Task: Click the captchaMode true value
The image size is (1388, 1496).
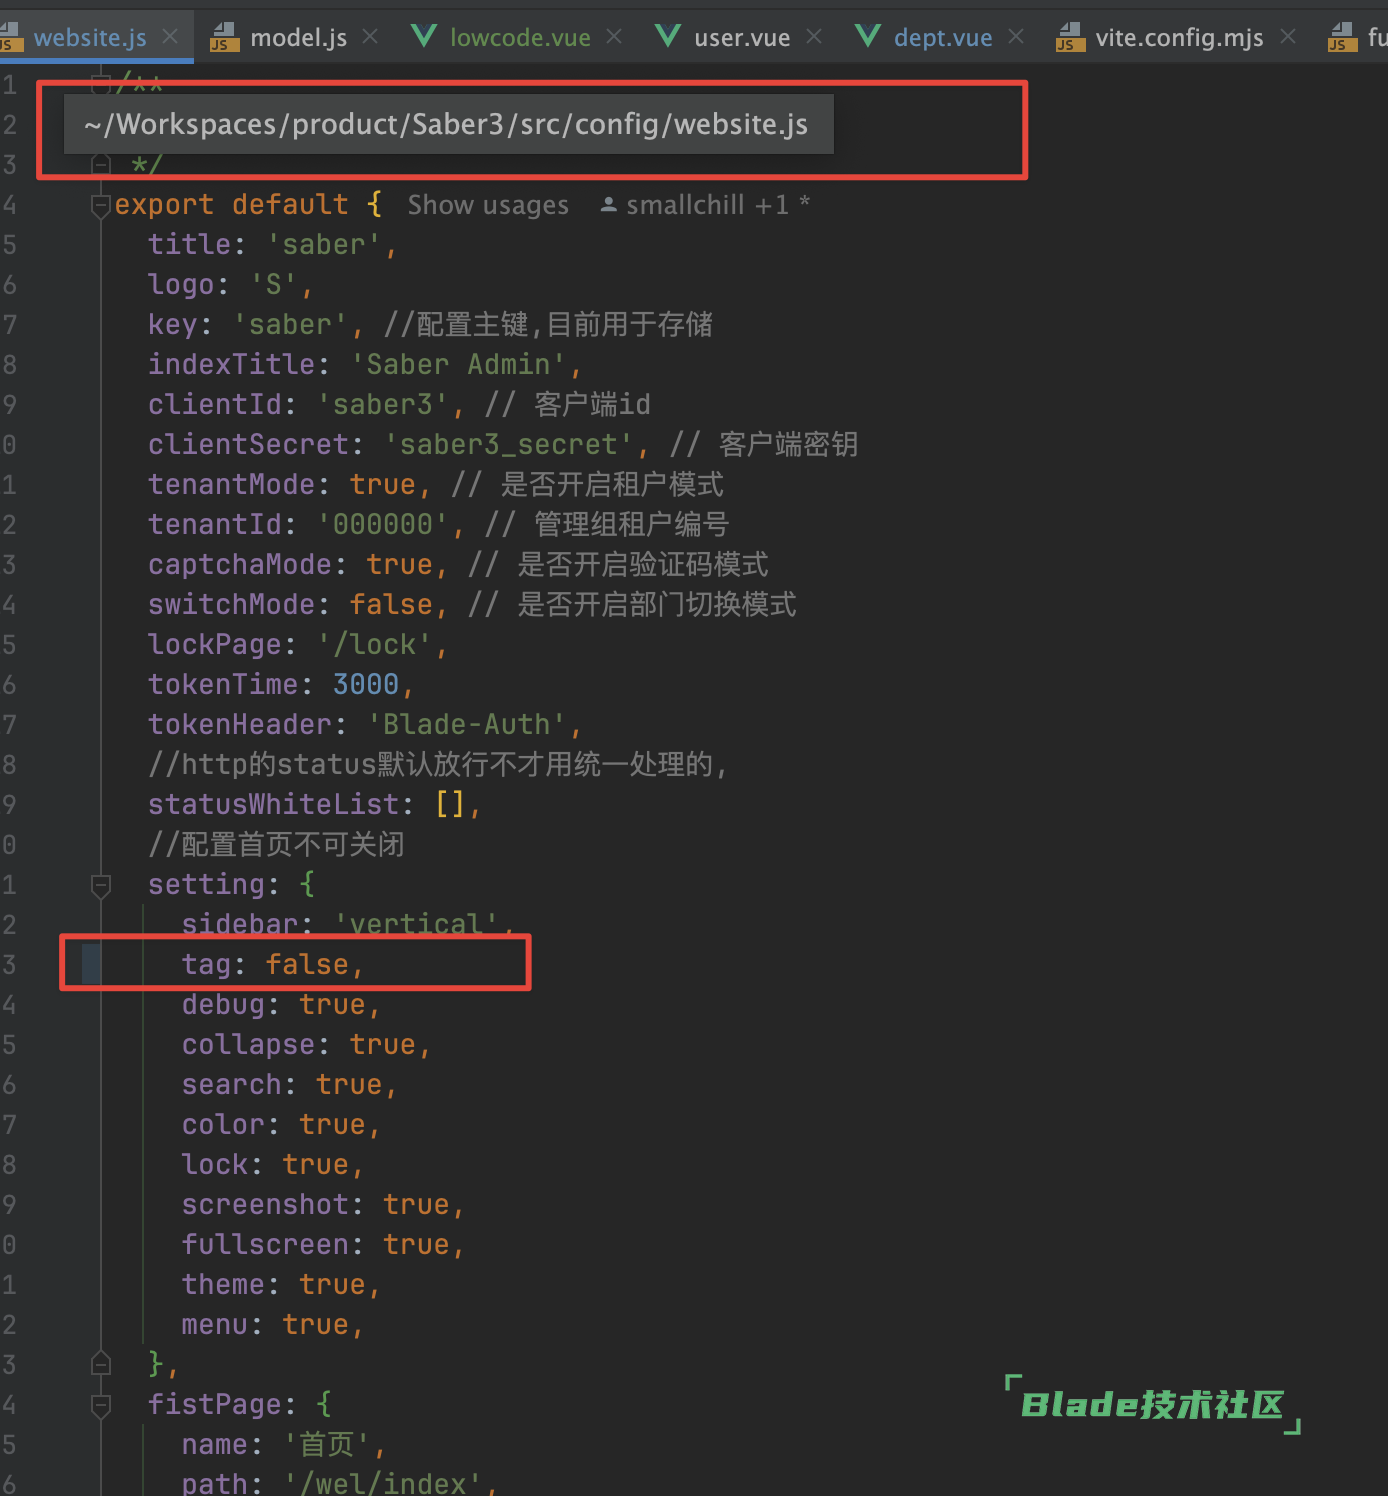Action: point(399,565)
